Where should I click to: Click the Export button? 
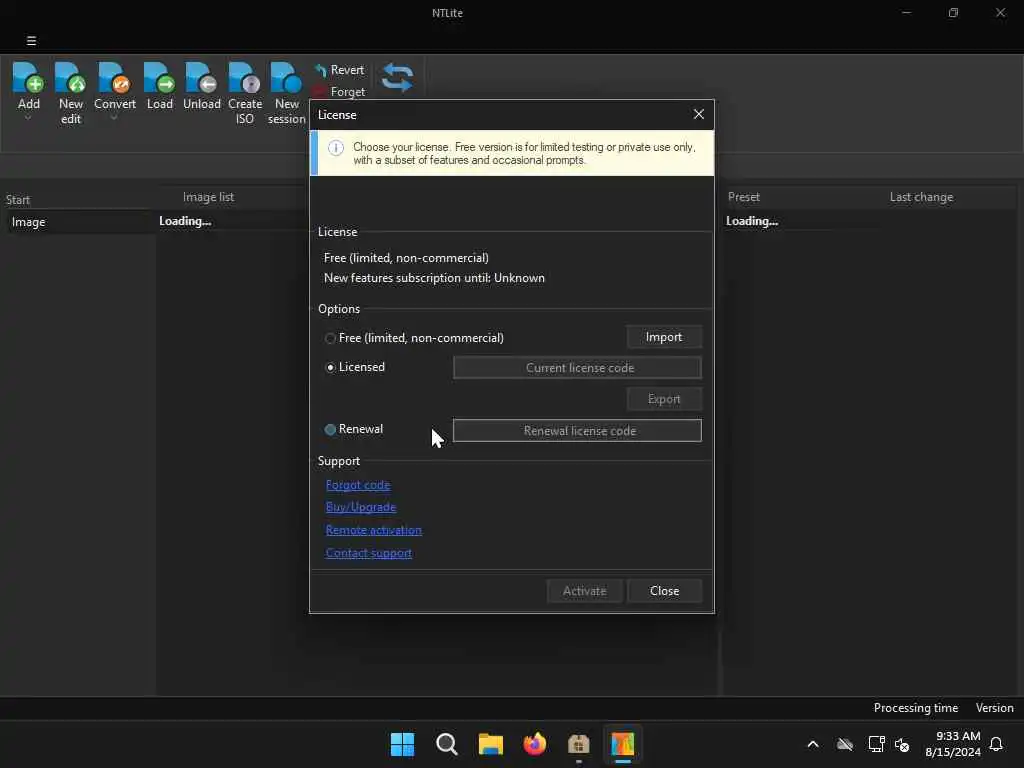coord(664,399)
